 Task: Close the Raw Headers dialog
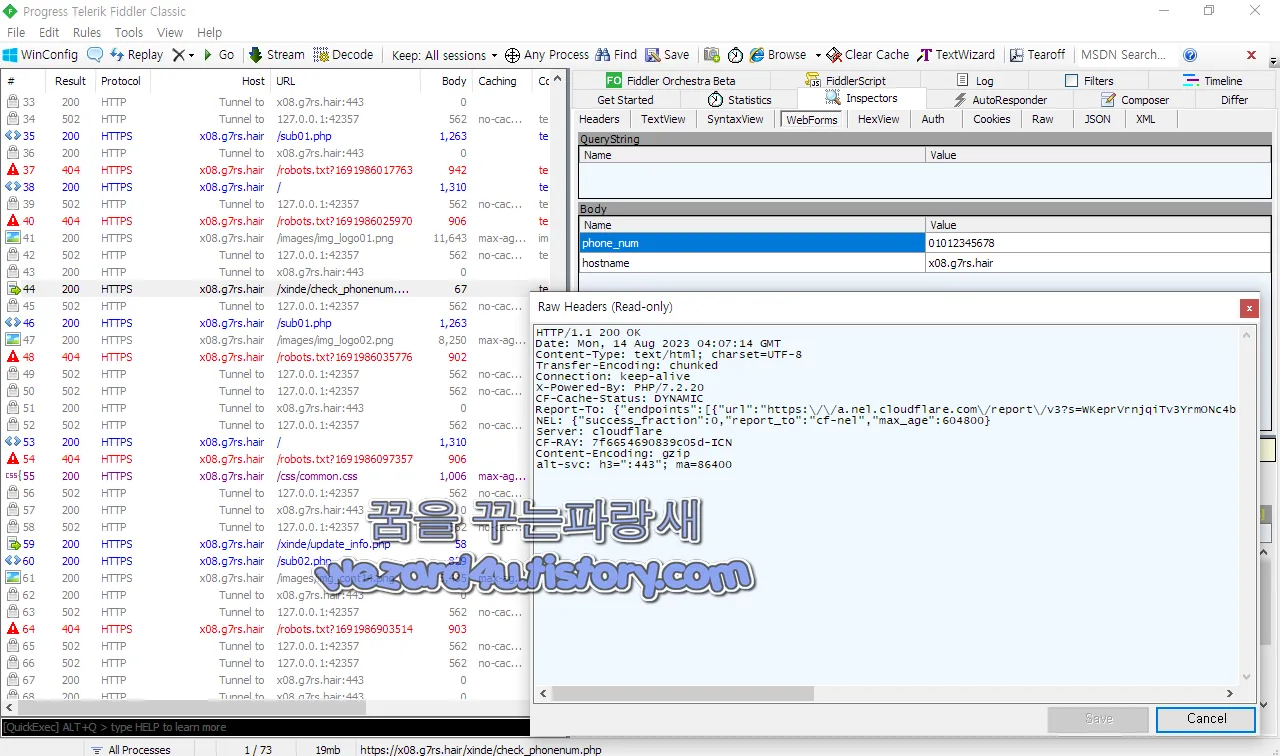point(1248,308)
